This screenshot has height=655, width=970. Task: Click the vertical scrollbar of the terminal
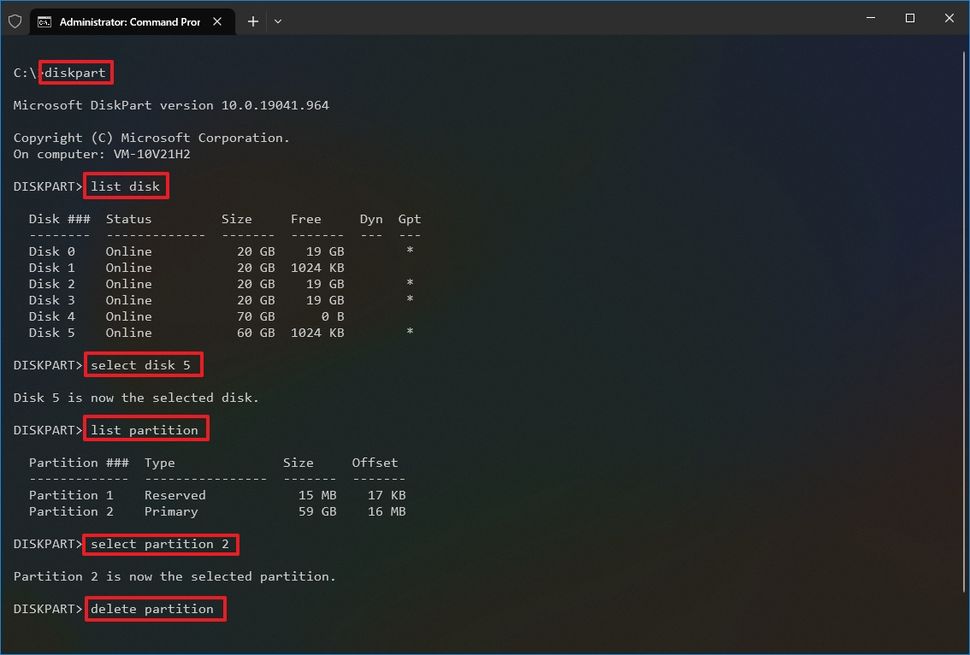pos(964,322)
